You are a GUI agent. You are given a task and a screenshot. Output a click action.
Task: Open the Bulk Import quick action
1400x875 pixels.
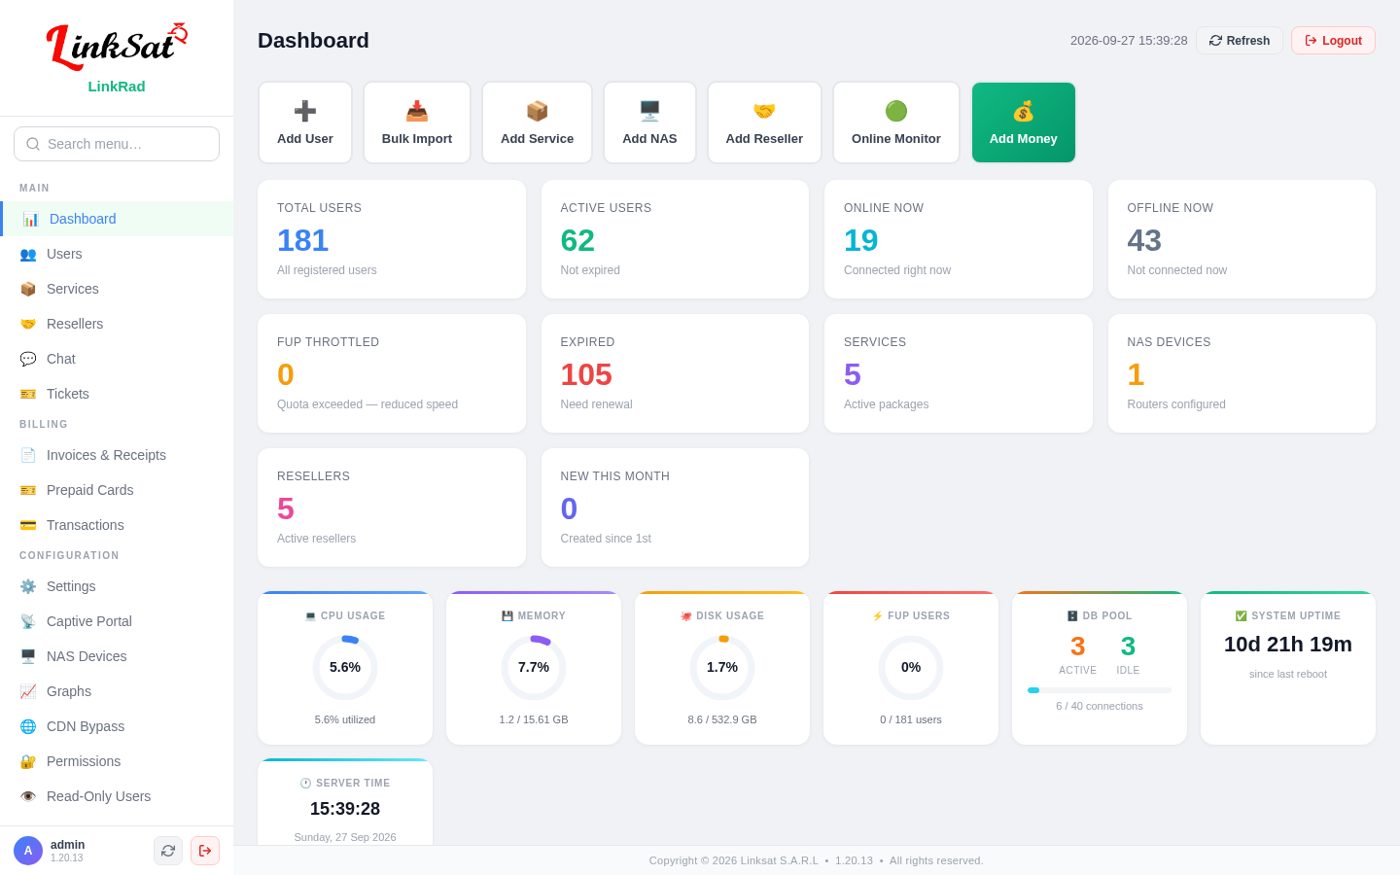(x=417, y=122)
